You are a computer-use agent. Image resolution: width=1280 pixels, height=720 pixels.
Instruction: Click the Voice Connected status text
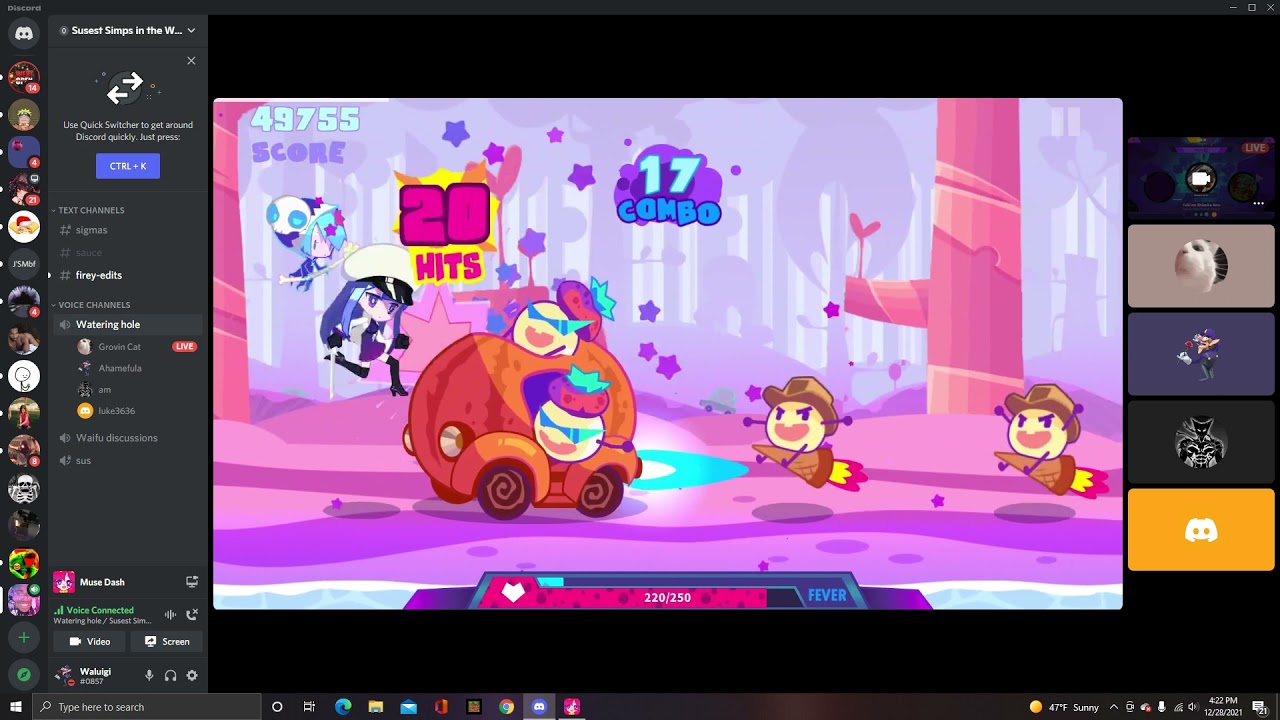(100, 610)
